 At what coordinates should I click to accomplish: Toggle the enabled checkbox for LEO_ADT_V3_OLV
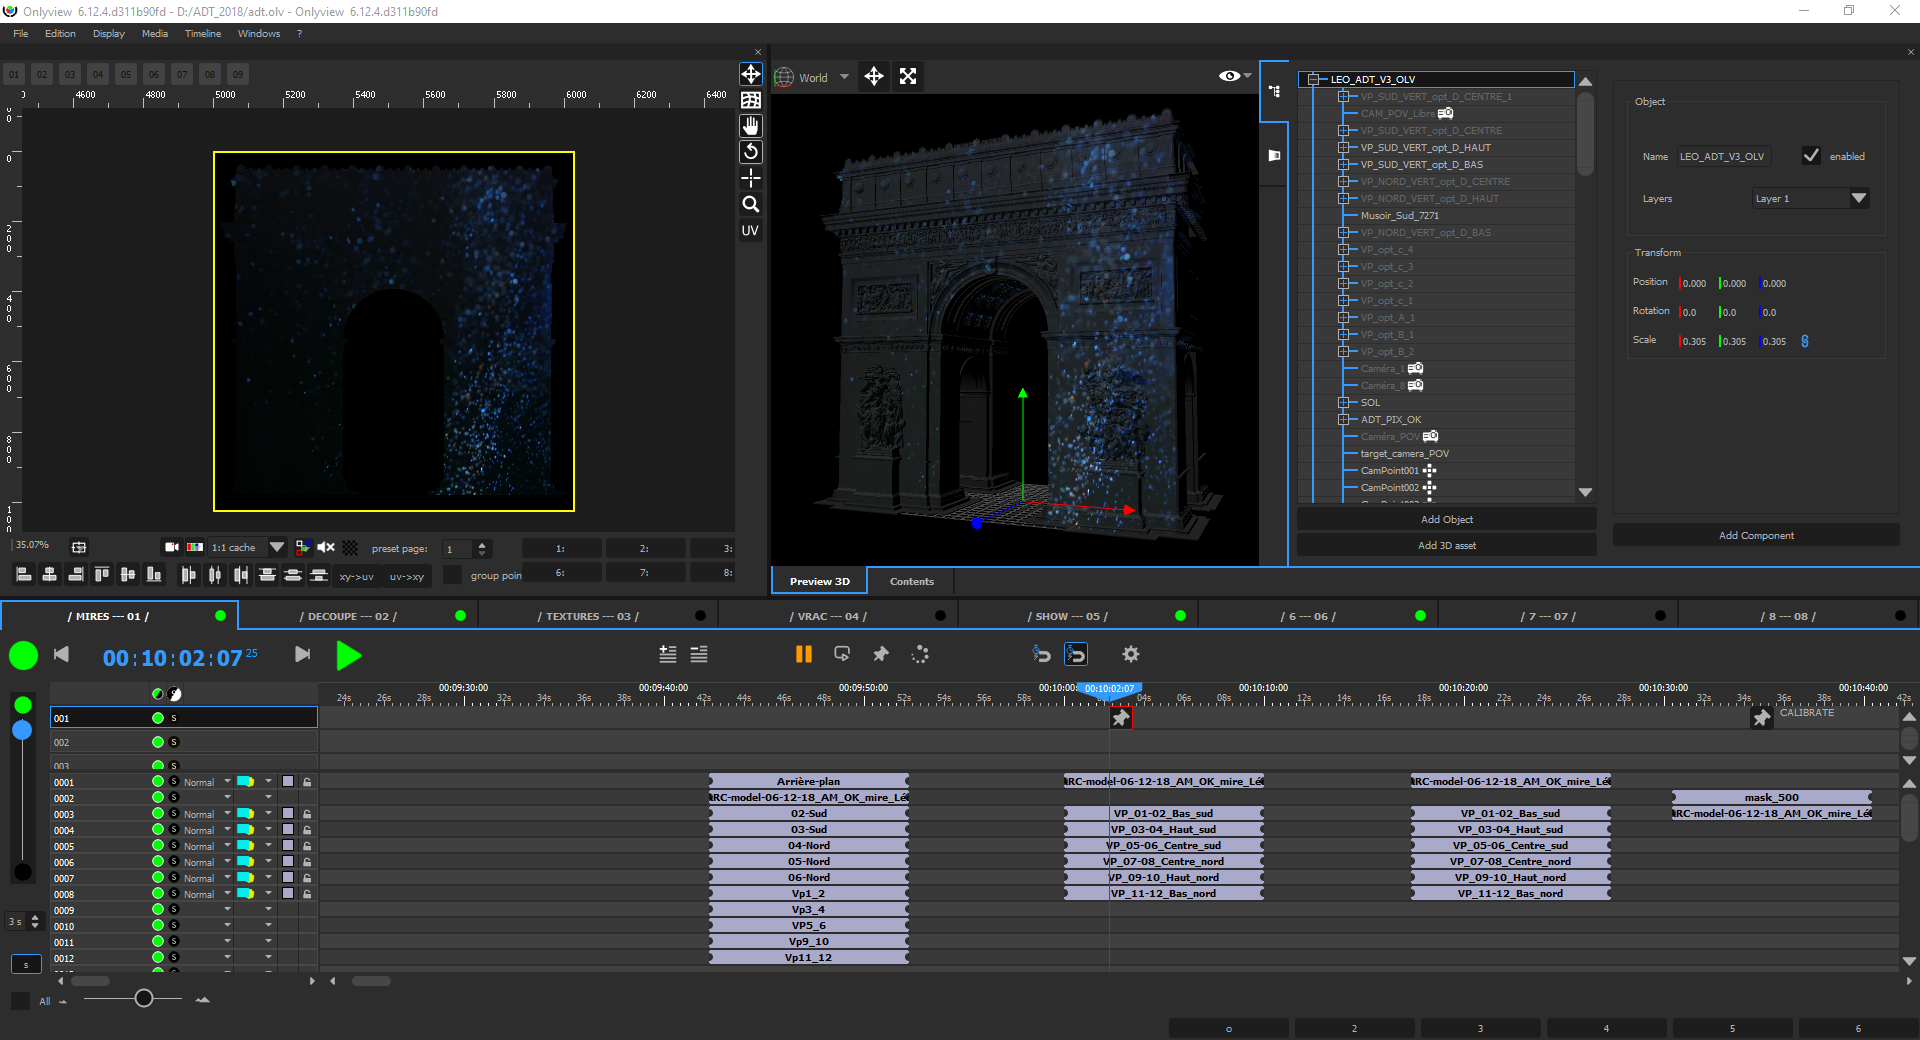[1811, 155]
